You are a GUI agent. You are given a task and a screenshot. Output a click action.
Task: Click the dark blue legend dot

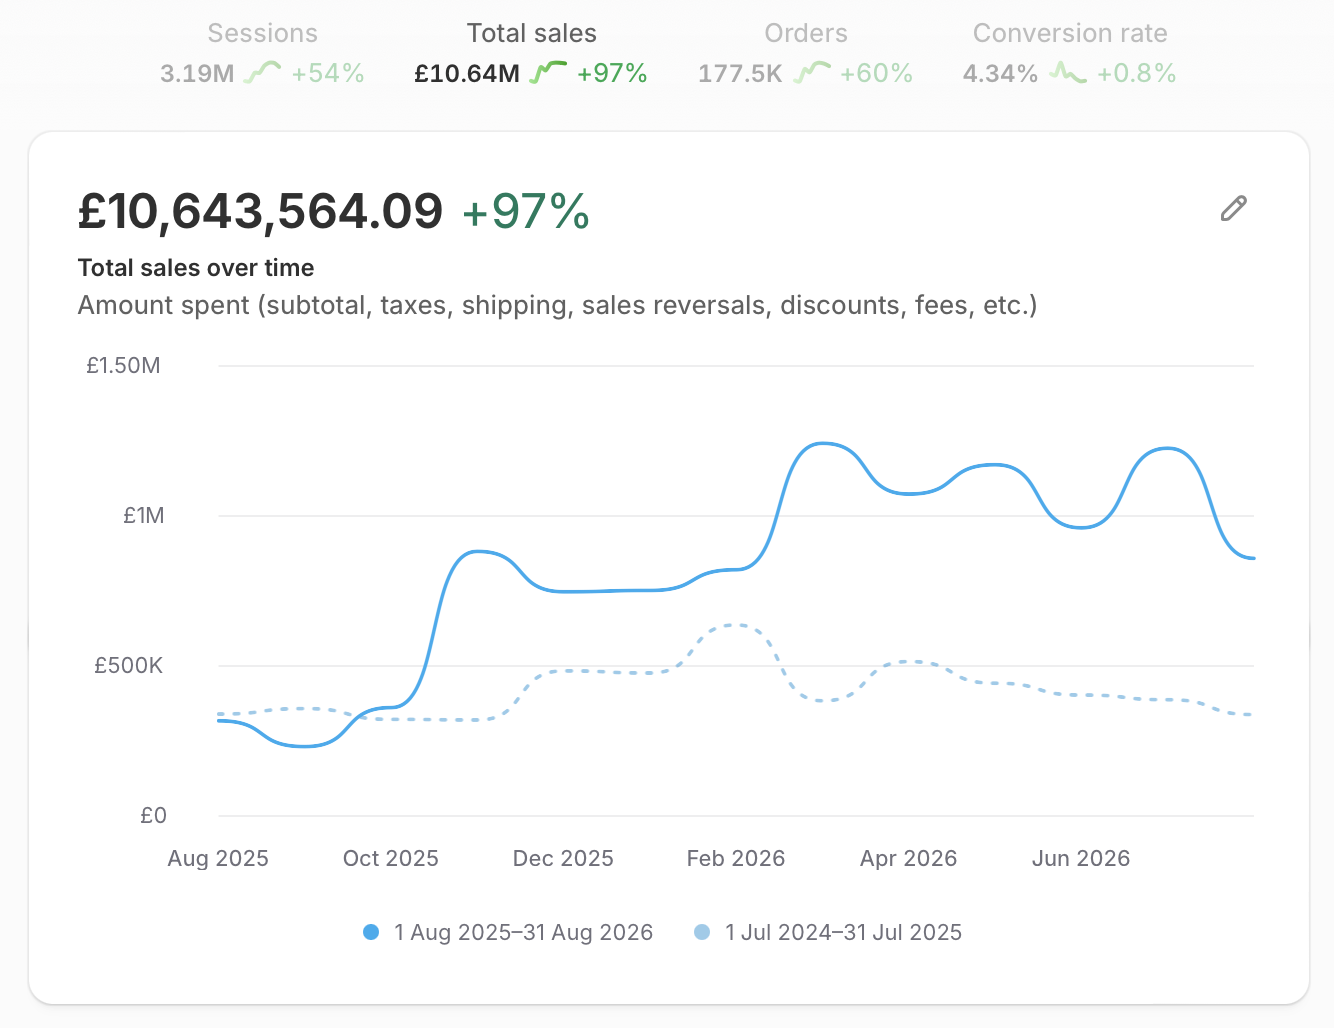[x=371, y=932]
